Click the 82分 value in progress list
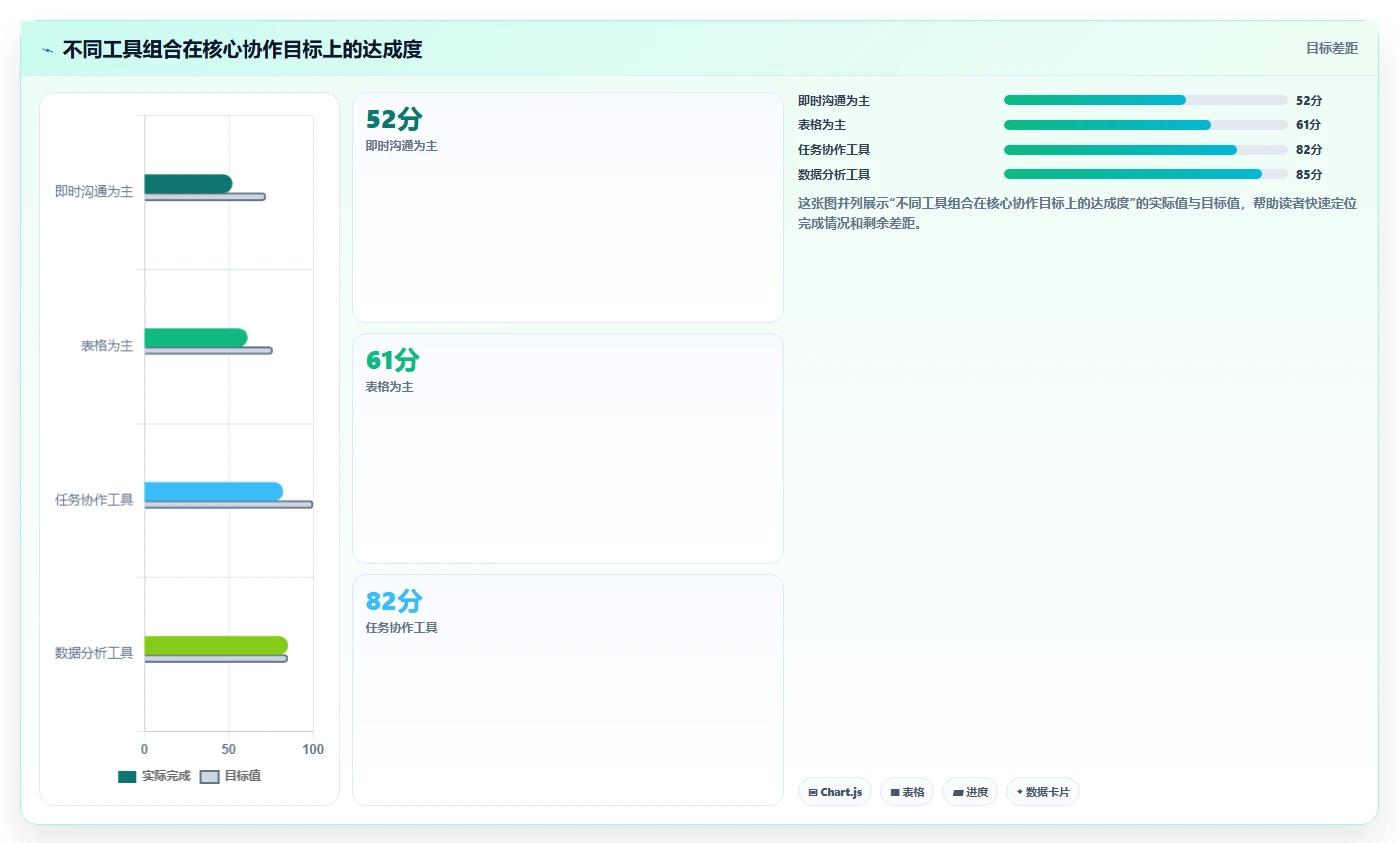The height and width of the screenshot is (843, 1399). [1309, 150]
